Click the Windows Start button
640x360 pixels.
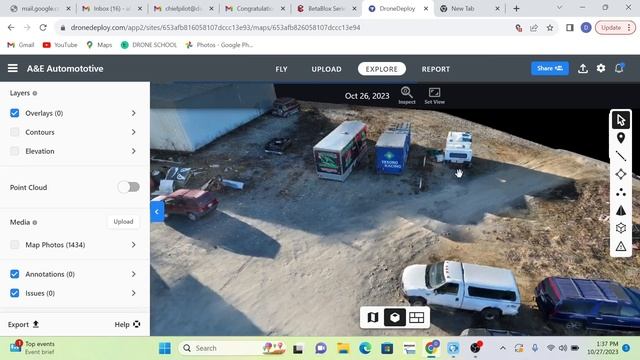tap(165, 348)
